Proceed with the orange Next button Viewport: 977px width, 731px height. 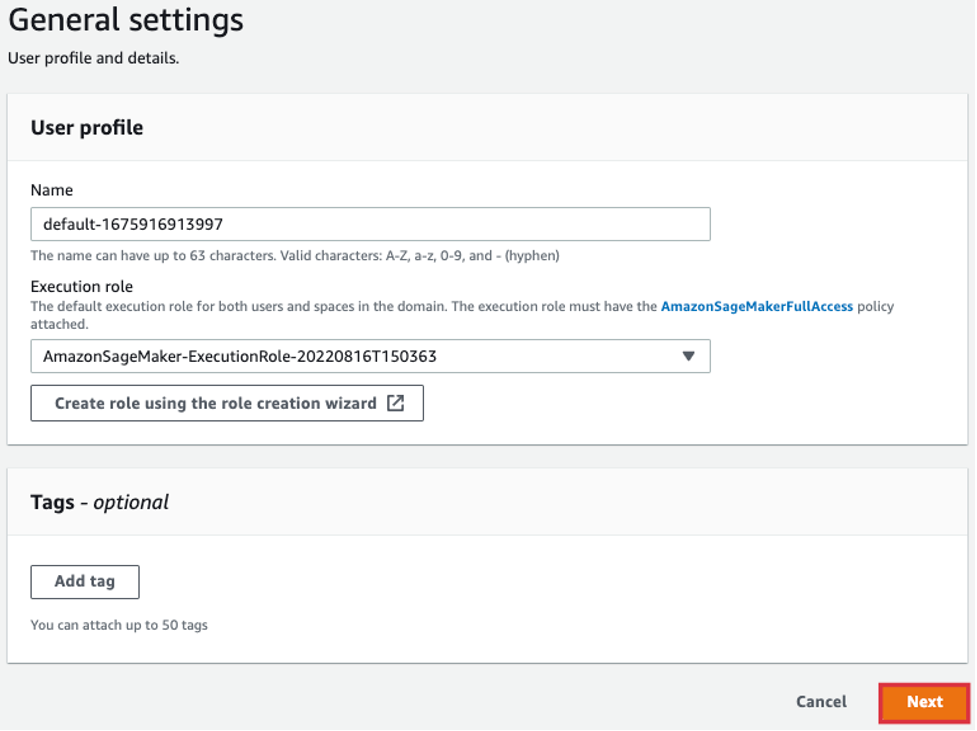pyautogui.click(x=924, y=702)
